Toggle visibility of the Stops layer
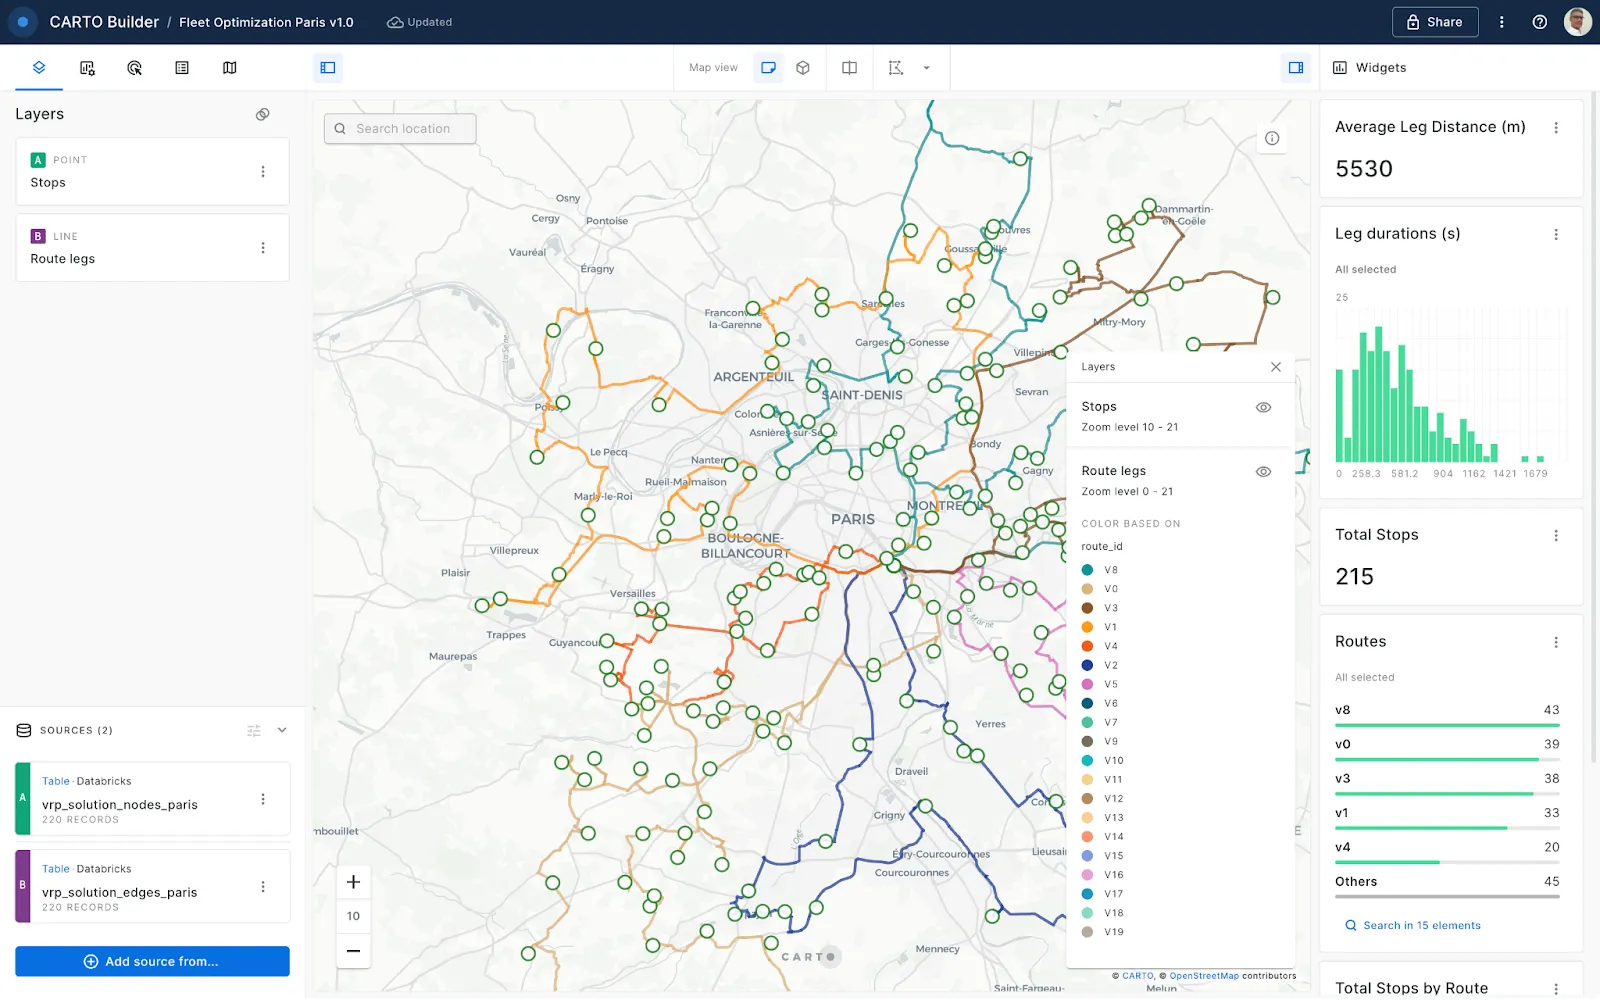The height and width of the screenshot is (1000, 1600). click(x=1262, y=407)
